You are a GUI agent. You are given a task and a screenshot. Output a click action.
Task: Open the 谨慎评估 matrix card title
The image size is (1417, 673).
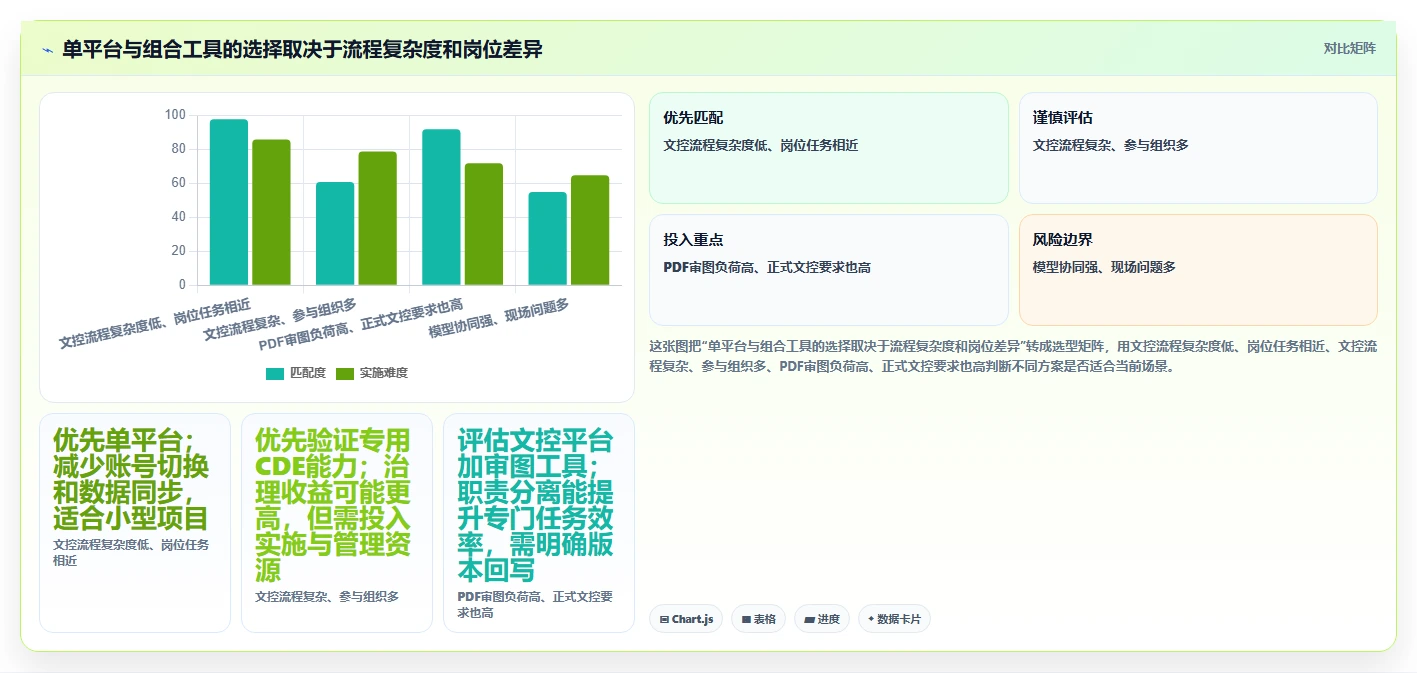tap(1063, 118)
